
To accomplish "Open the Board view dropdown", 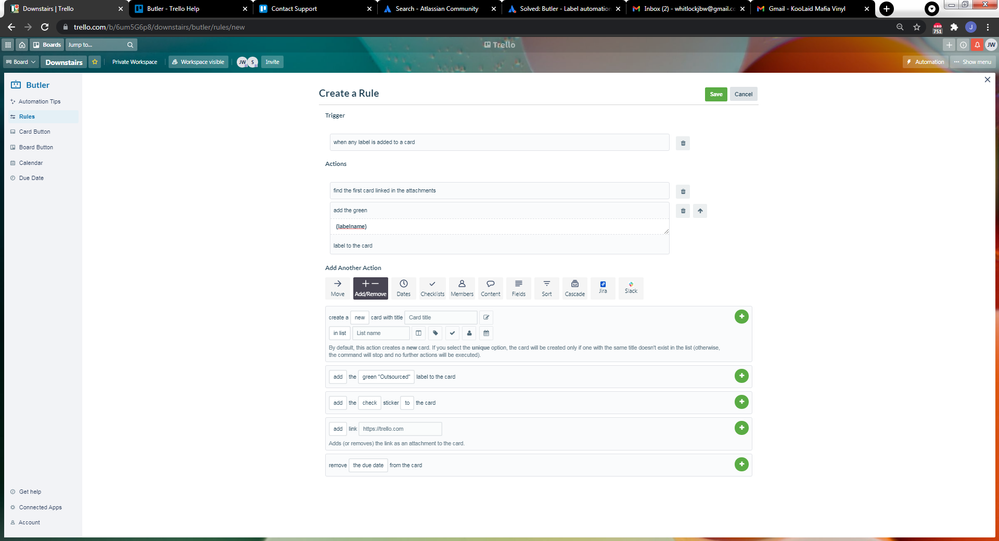I will [x=21, y=62].
